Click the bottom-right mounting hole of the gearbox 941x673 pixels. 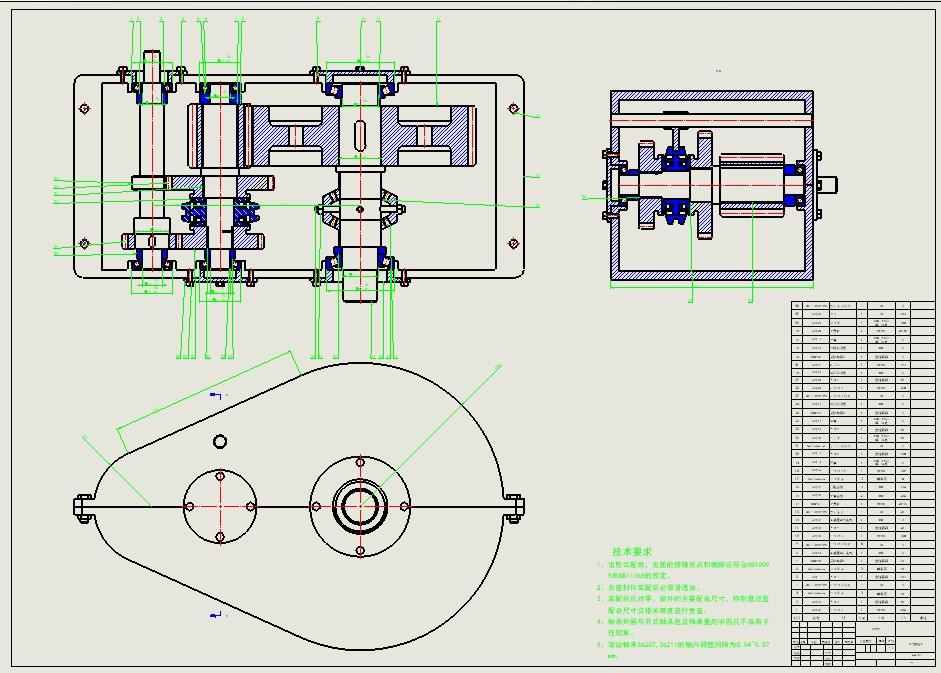[513, 243]
